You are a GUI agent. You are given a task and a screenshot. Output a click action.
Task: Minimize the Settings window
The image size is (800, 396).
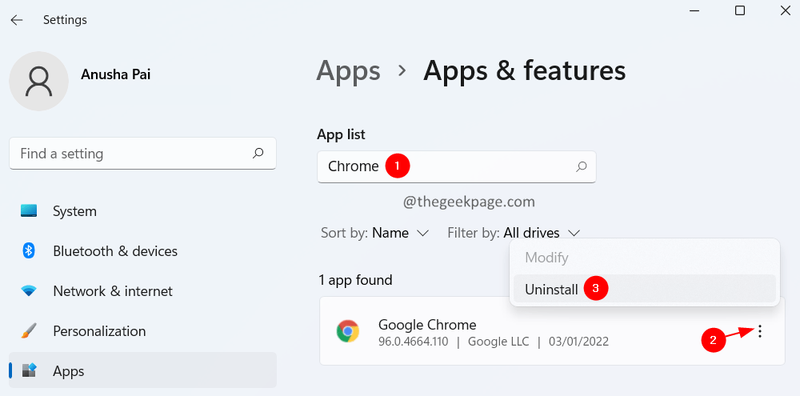tap(693, 10)
